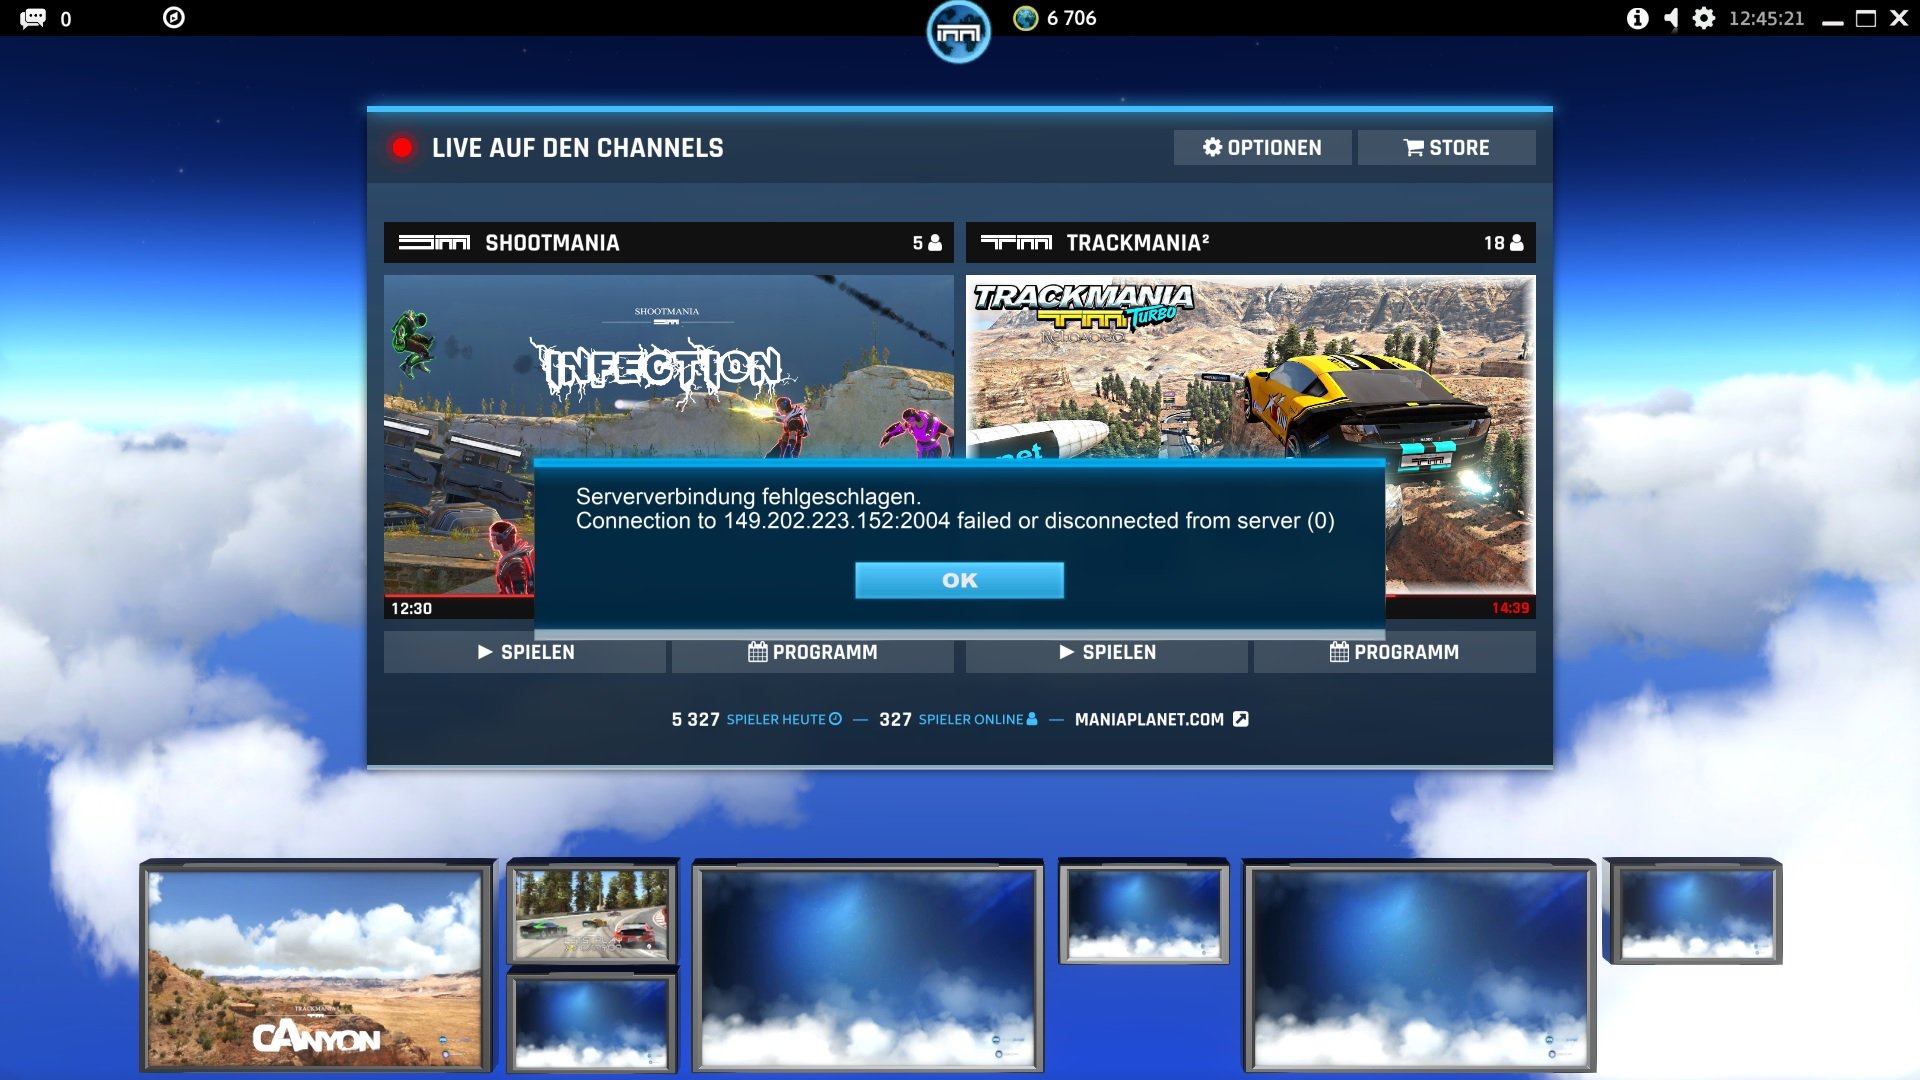Image resolution: width=1920 pixels, height=1080 pixels.
Task: Click OK in the connection error dialog
Action: [959, 580]
